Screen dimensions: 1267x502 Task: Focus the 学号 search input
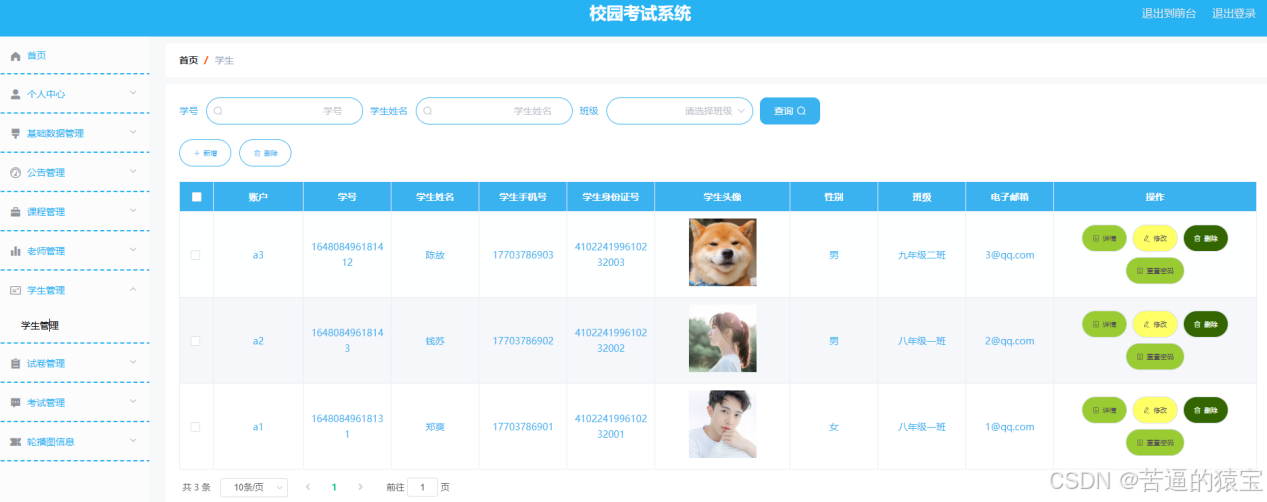(x=284, y=111)
